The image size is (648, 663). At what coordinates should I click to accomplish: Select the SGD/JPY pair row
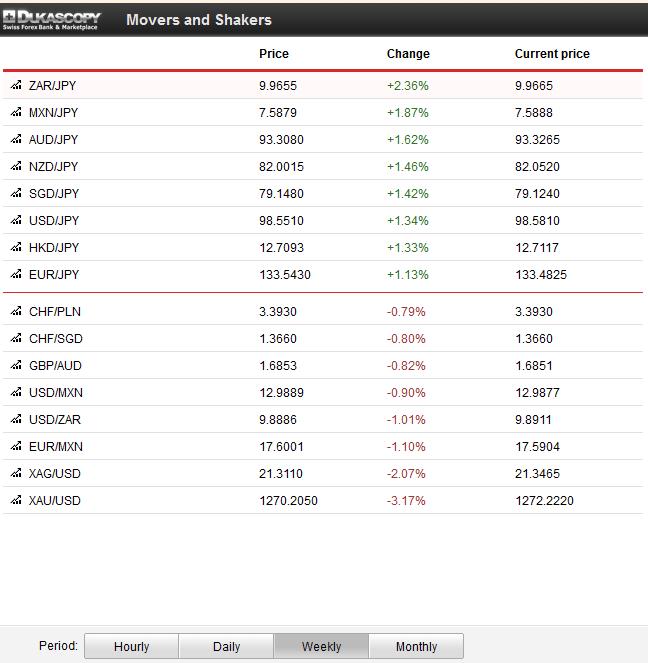click(x=54, y=194)
